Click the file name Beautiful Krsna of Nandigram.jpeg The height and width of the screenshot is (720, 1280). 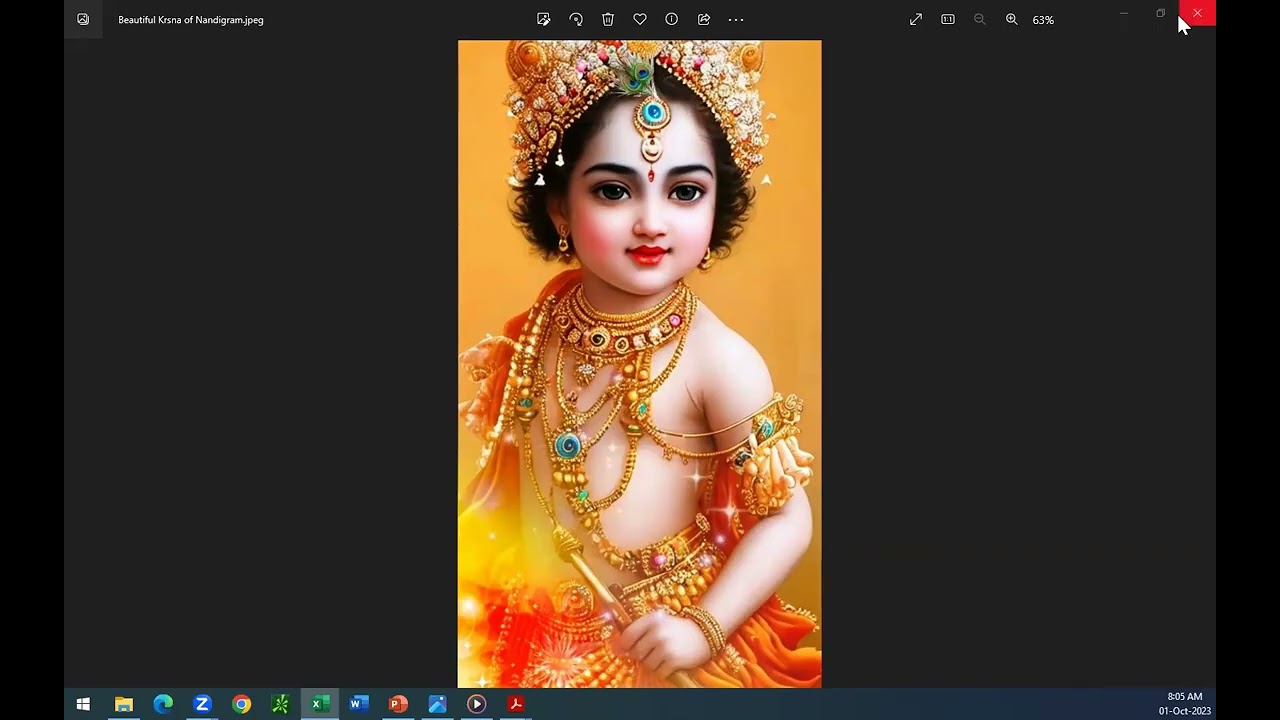(x=191, y=20)
